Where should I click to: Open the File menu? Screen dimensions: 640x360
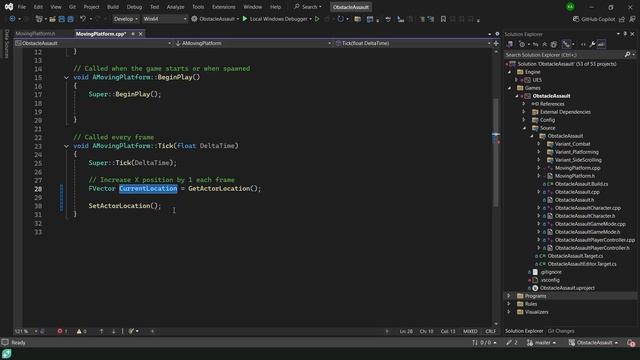point(22,7)
